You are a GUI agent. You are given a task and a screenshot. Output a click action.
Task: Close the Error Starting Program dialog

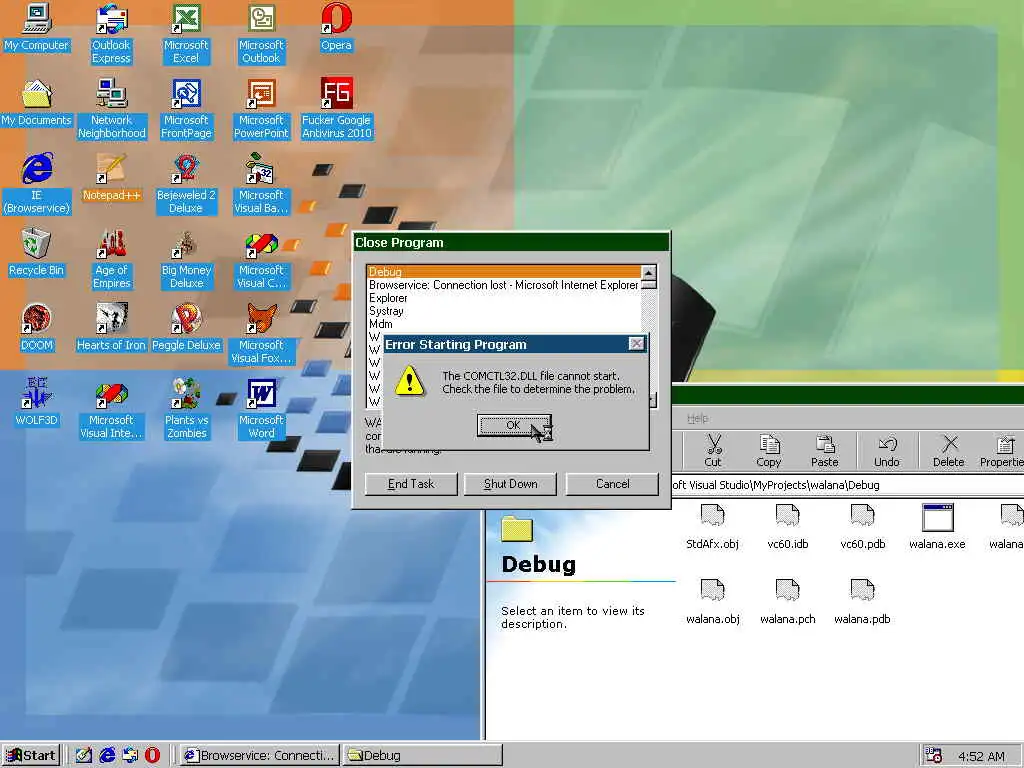click(x=636, y=344)
